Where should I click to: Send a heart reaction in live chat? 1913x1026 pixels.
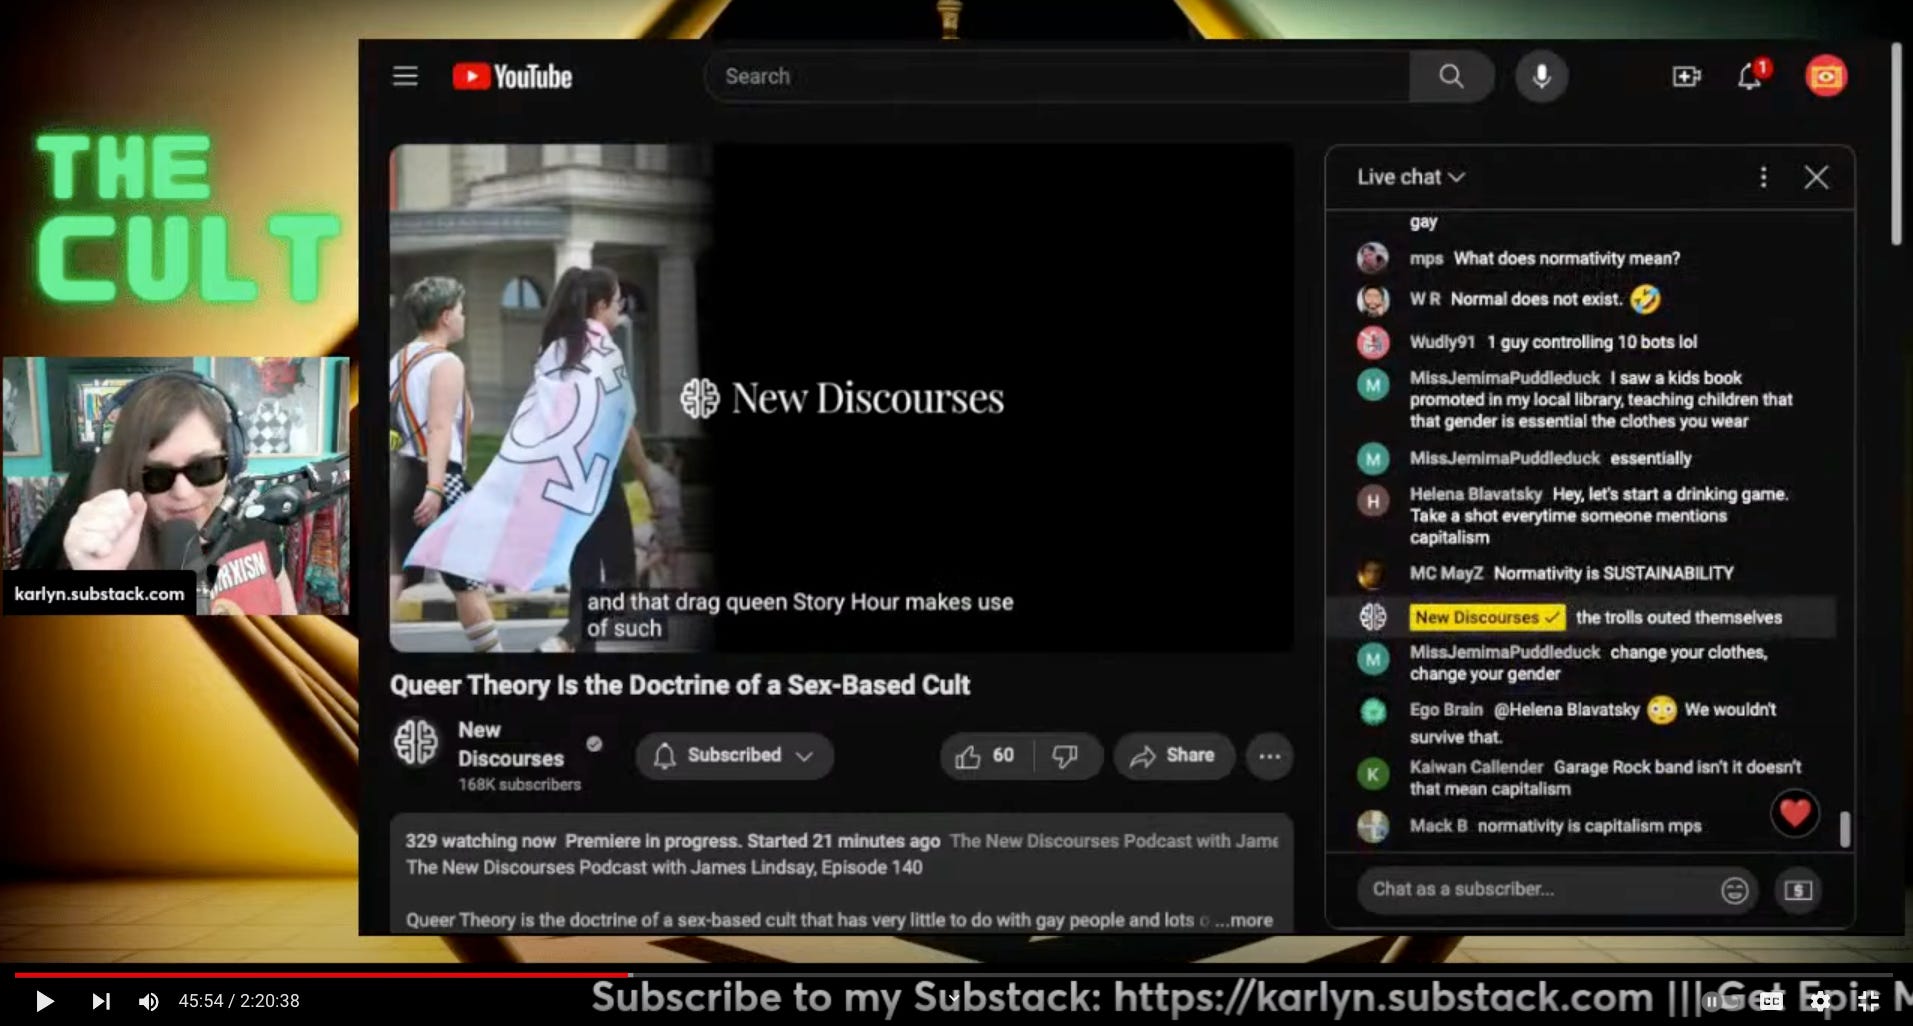coord(1794,813)
